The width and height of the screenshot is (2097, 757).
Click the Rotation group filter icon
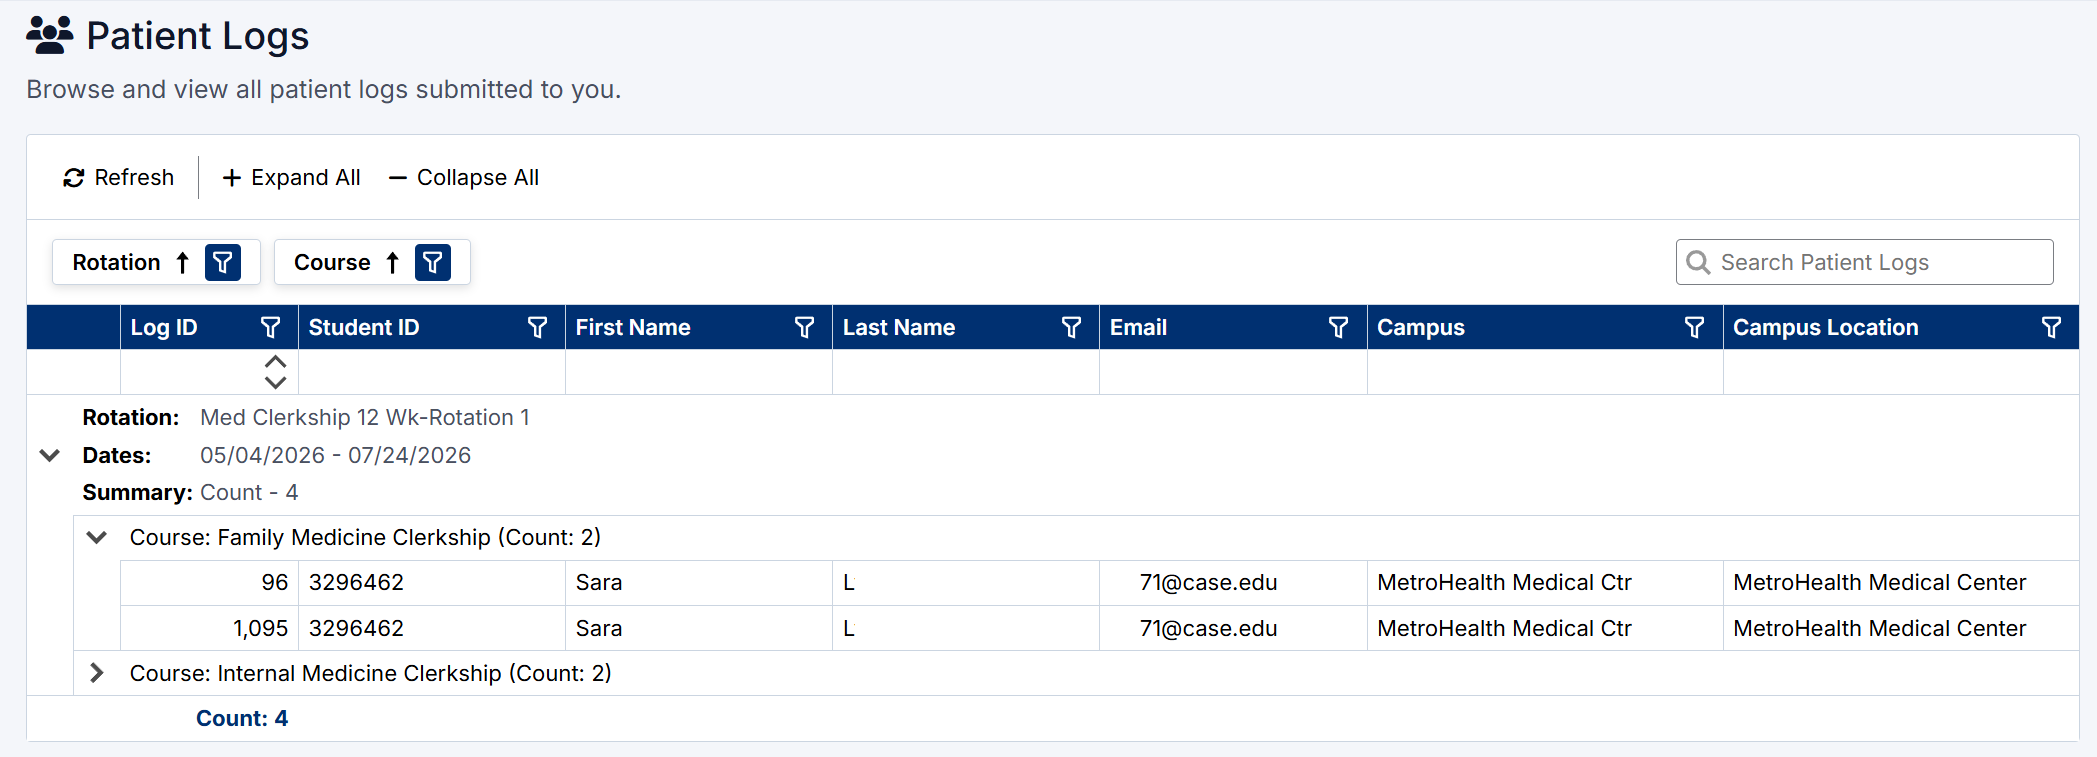223,263
